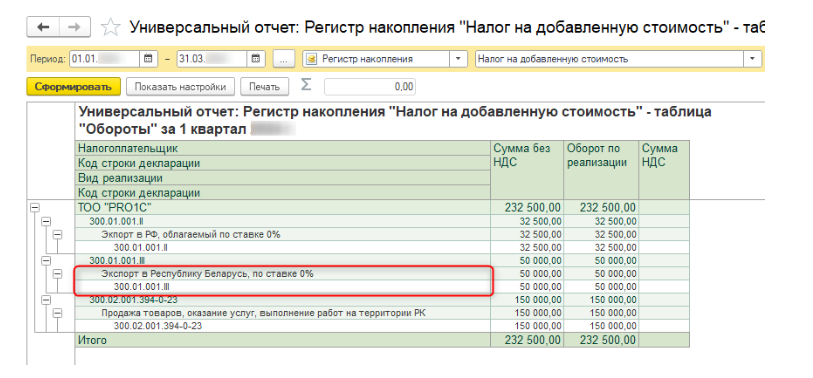Click the Печать button
Image resolution: width=813 pixels, height=378 pixels.
264,87
